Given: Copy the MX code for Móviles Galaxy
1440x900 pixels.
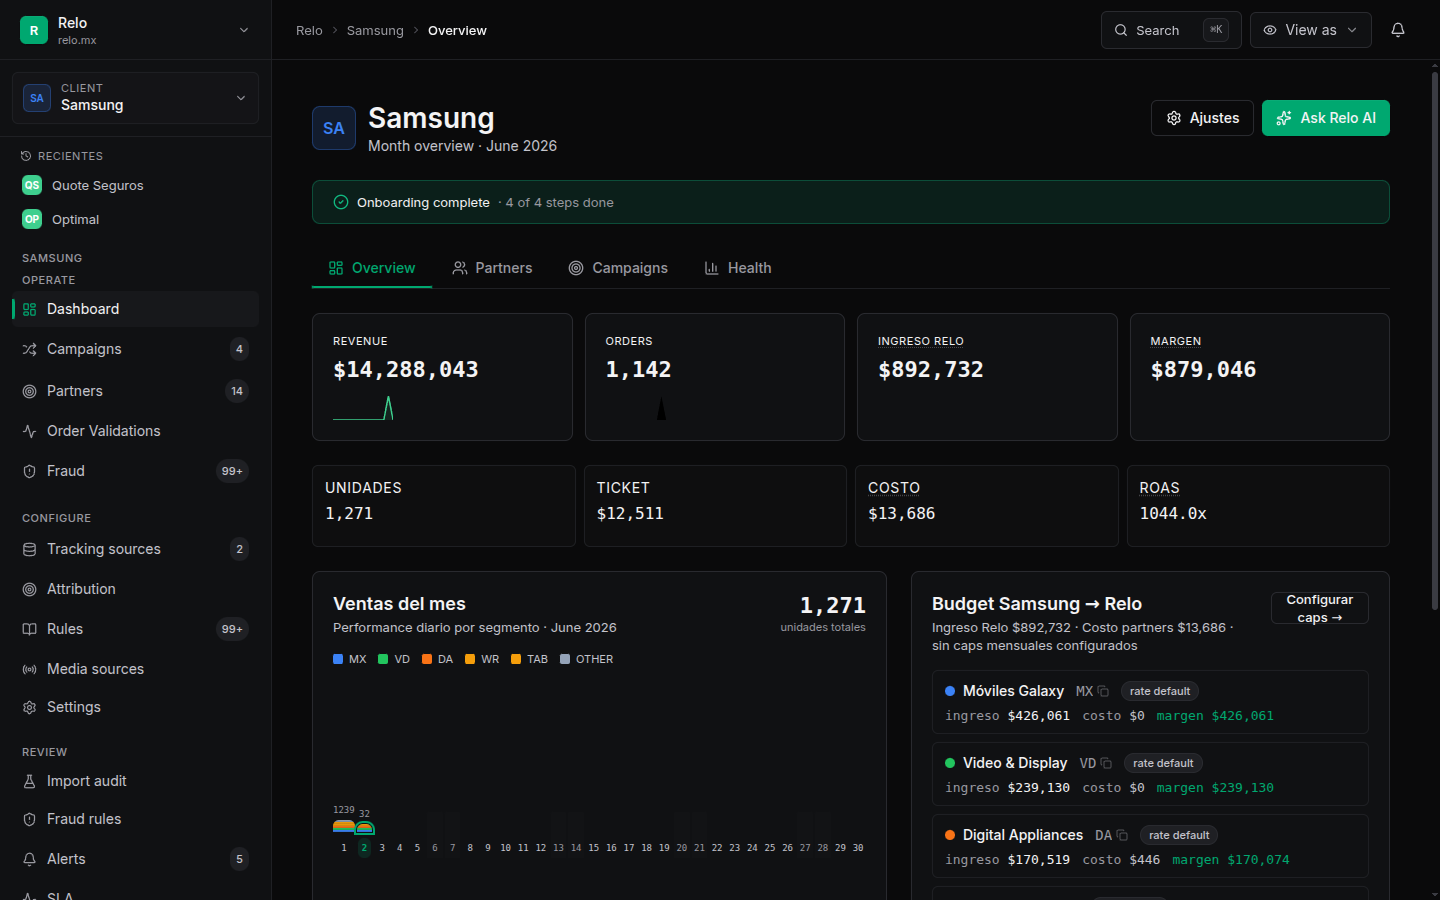Looking at the screenshot, I should (x=1103, y=691).
